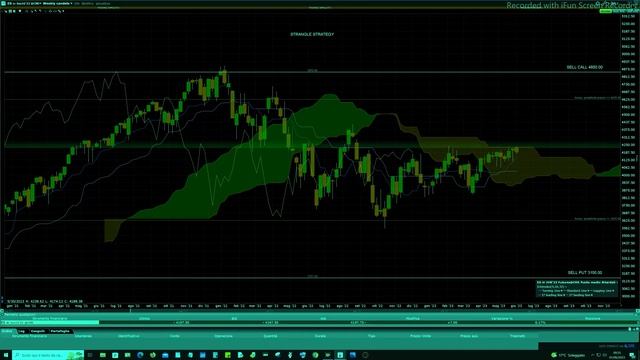Image resolution: width=640 pixels, height=360 pixels.
Task: Open Microsoft Edge from the taskbar
Action: pos(140,355)
